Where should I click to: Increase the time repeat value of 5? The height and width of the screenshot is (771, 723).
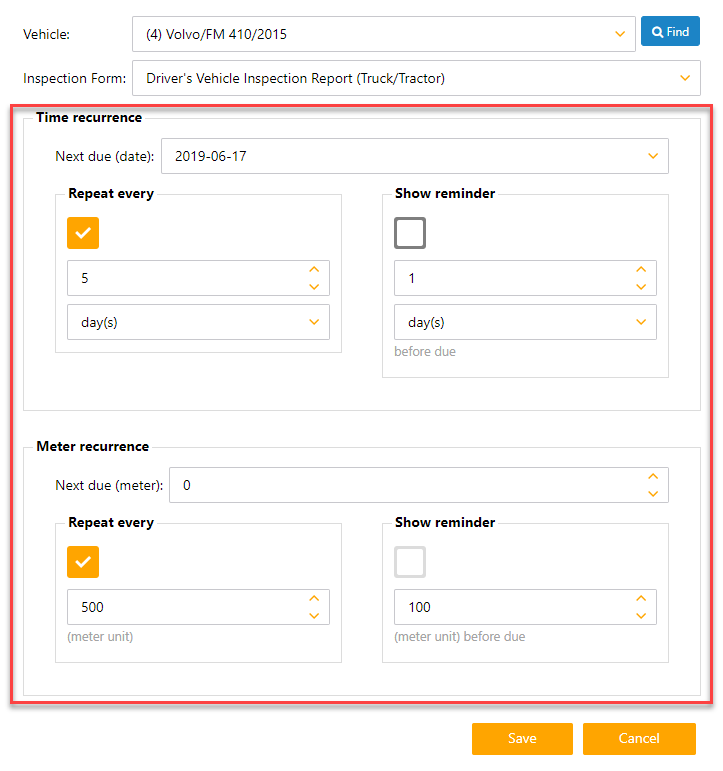314,269
